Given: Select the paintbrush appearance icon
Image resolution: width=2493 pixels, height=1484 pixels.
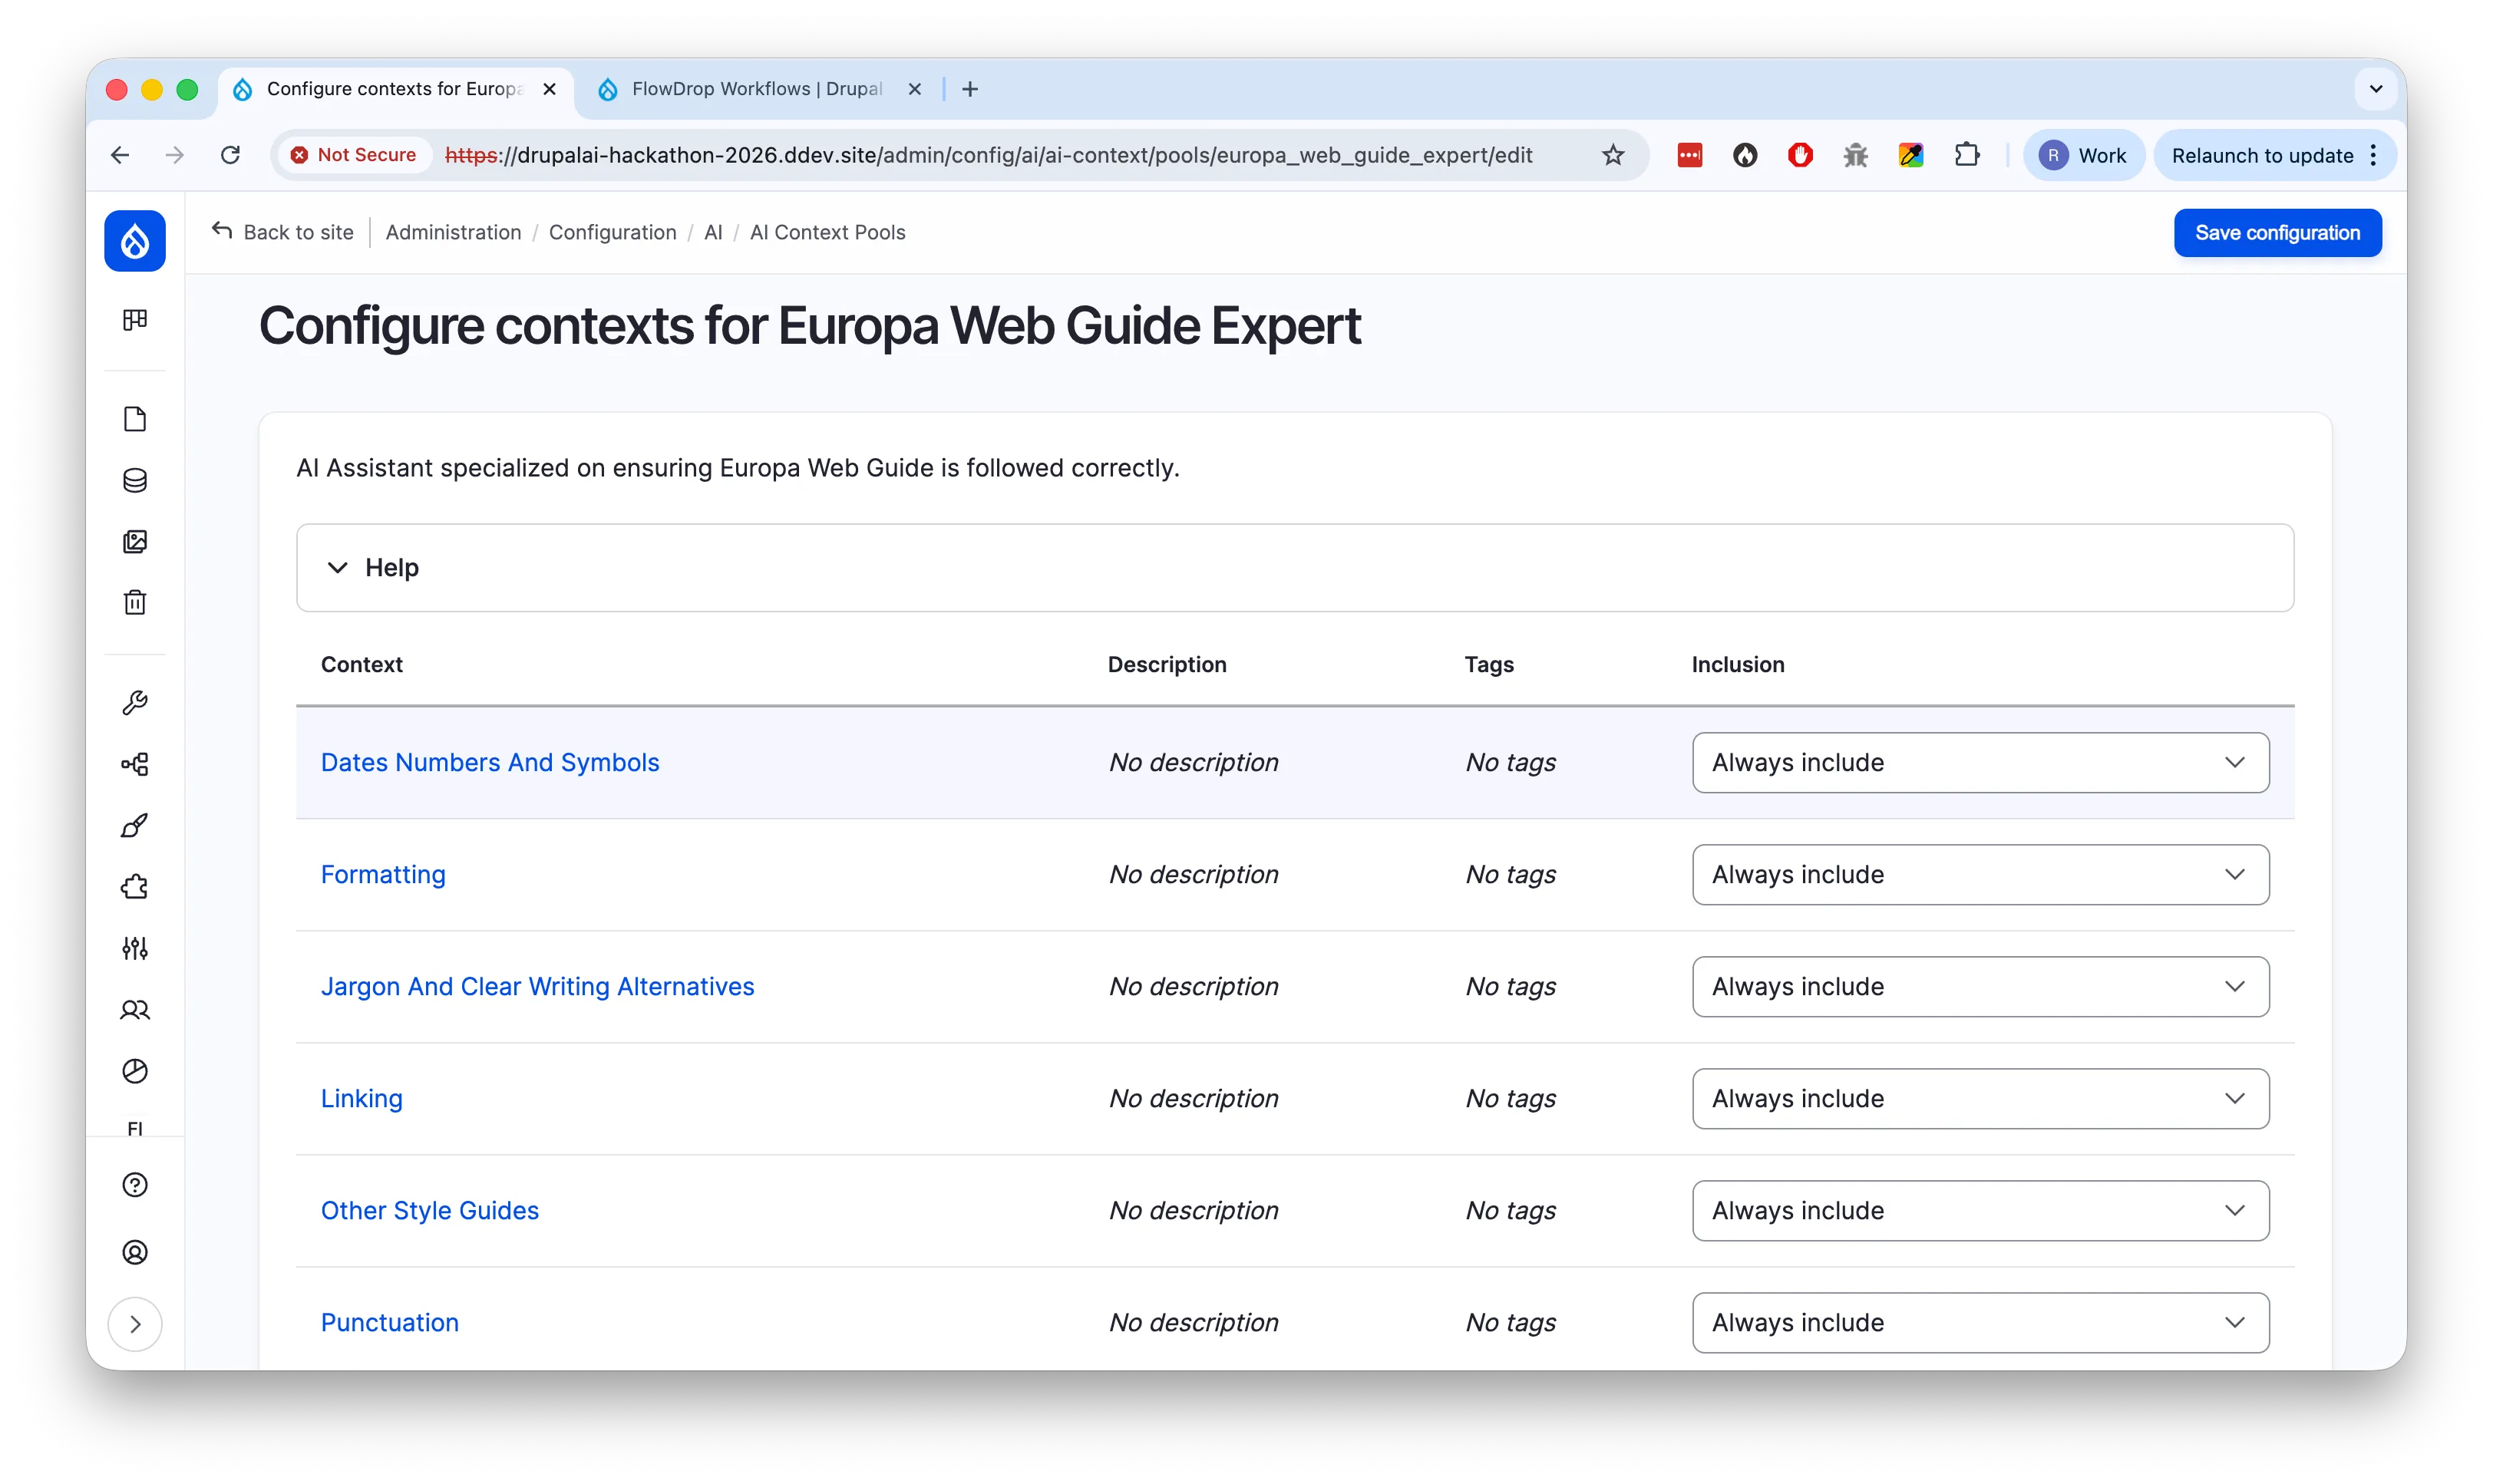Looking at the screenshot, I should click(135, 825).
